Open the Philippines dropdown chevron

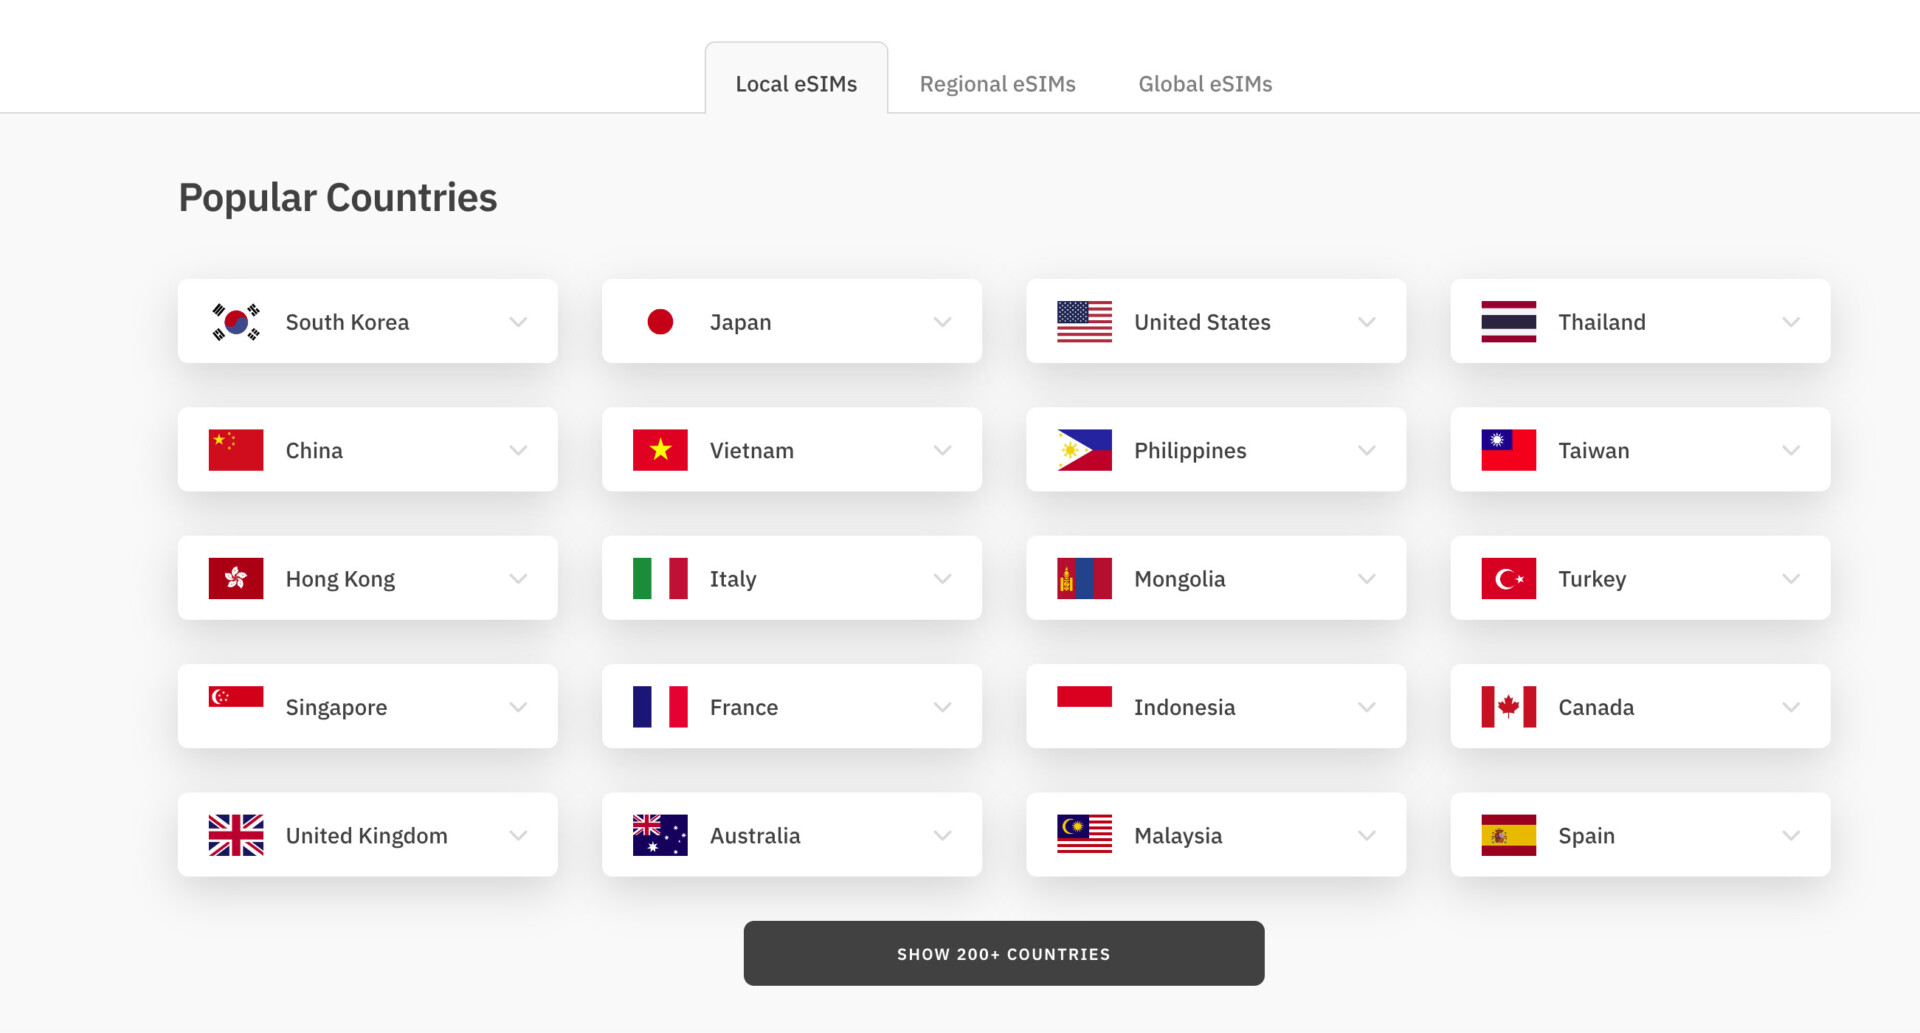(x=1366, y=450)
